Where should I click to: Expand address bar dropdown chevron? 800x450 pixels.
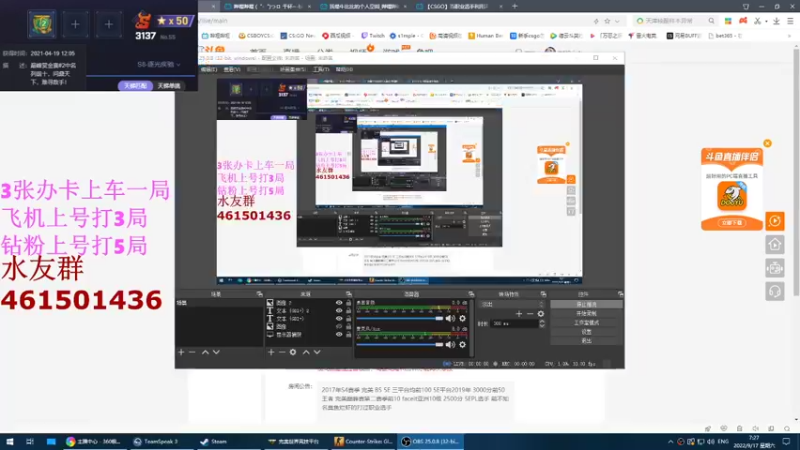(617, 21)
